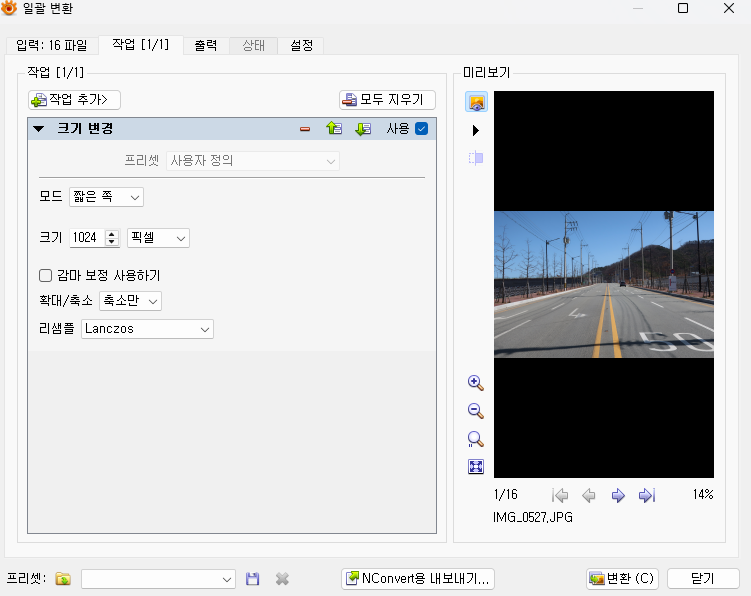The height and width of the screenshot is (596, 751).
Task: Switch to the 입력: 16 파일 tab
Action: (x=52, y=46)
